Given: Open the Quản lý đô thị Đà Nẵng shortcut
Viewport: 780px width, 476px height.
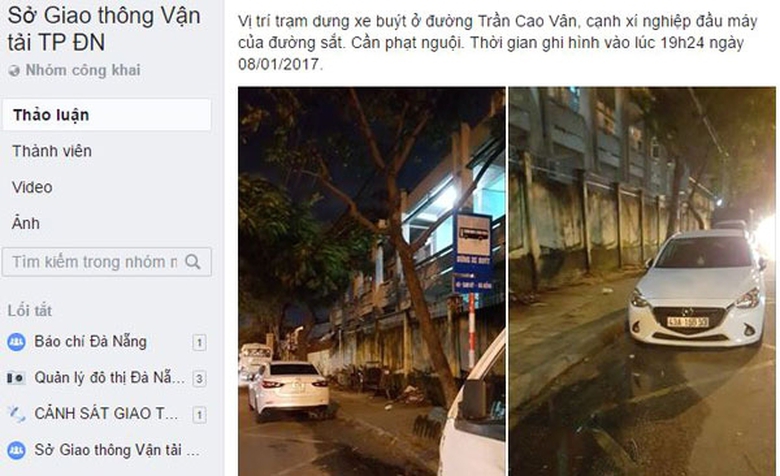Looking at the screenshot, I should coord(109,378).
